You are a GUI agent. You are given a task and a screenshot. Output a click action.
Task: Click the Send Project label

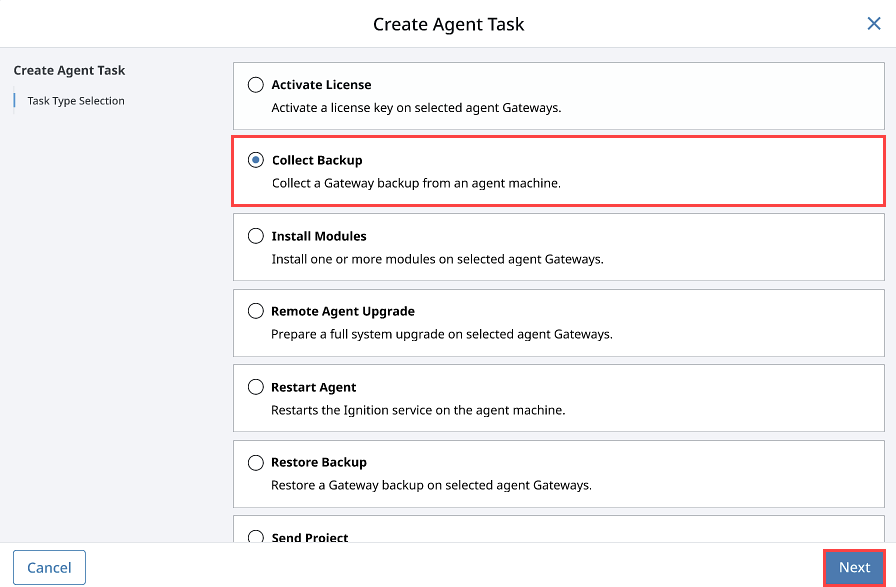coord(310,537)
